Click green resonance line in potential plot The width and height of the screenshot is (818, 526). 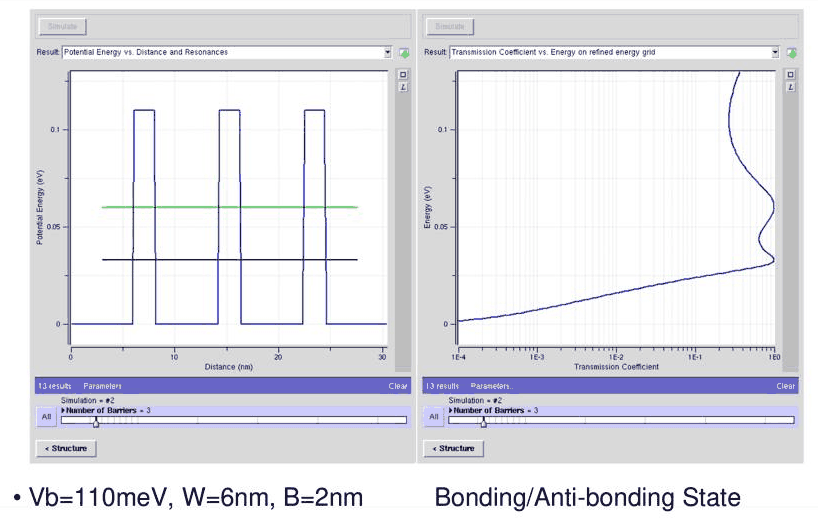tap(230, 207)
